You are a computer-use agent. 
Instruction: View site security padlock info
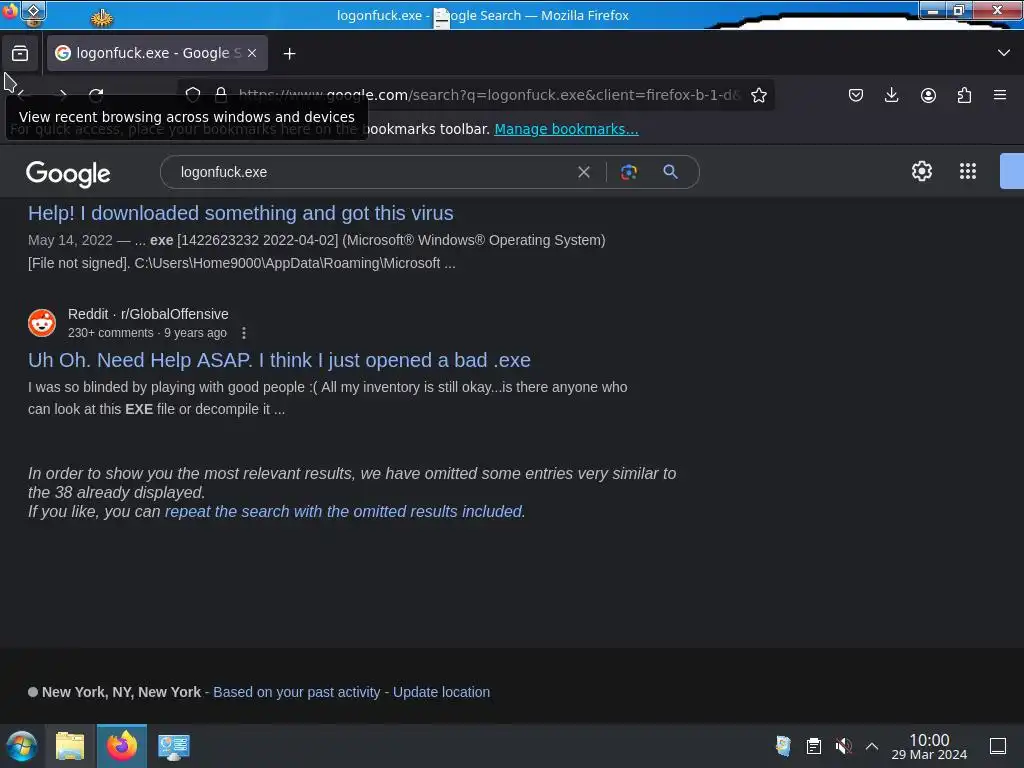(221, 95)
